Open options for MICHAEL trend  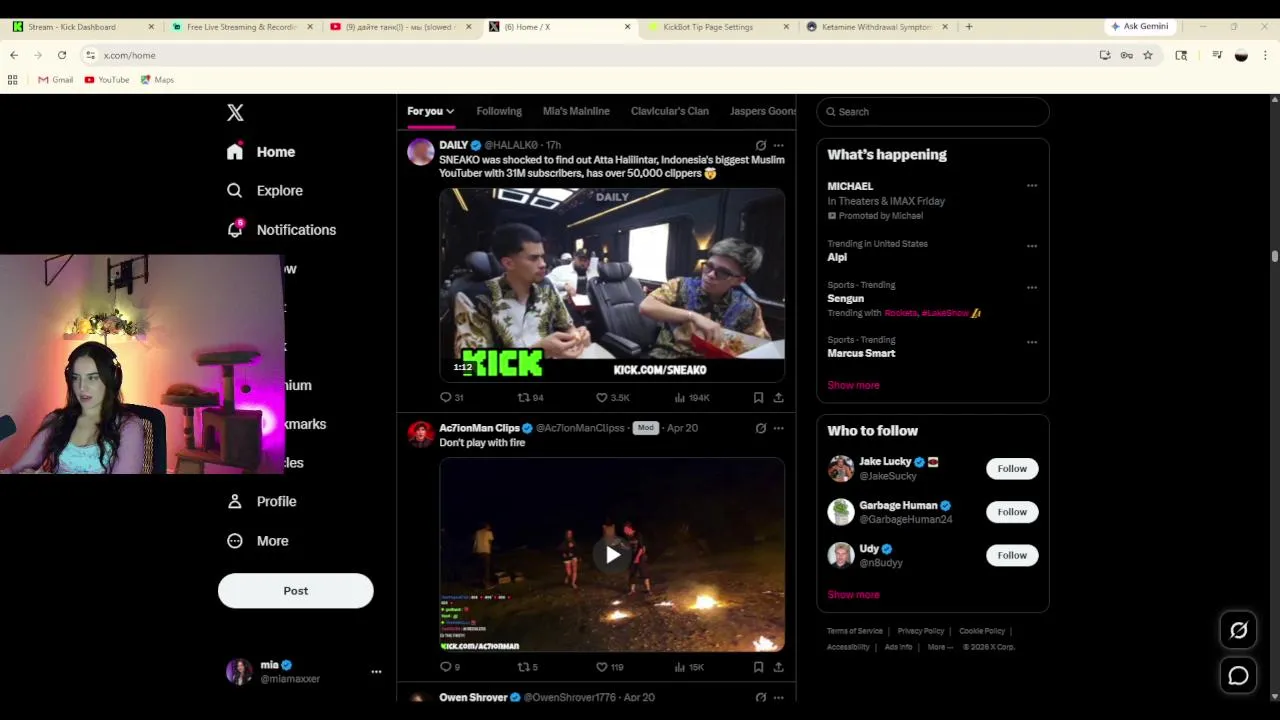pyautogui.click(x=1032, y=186)
